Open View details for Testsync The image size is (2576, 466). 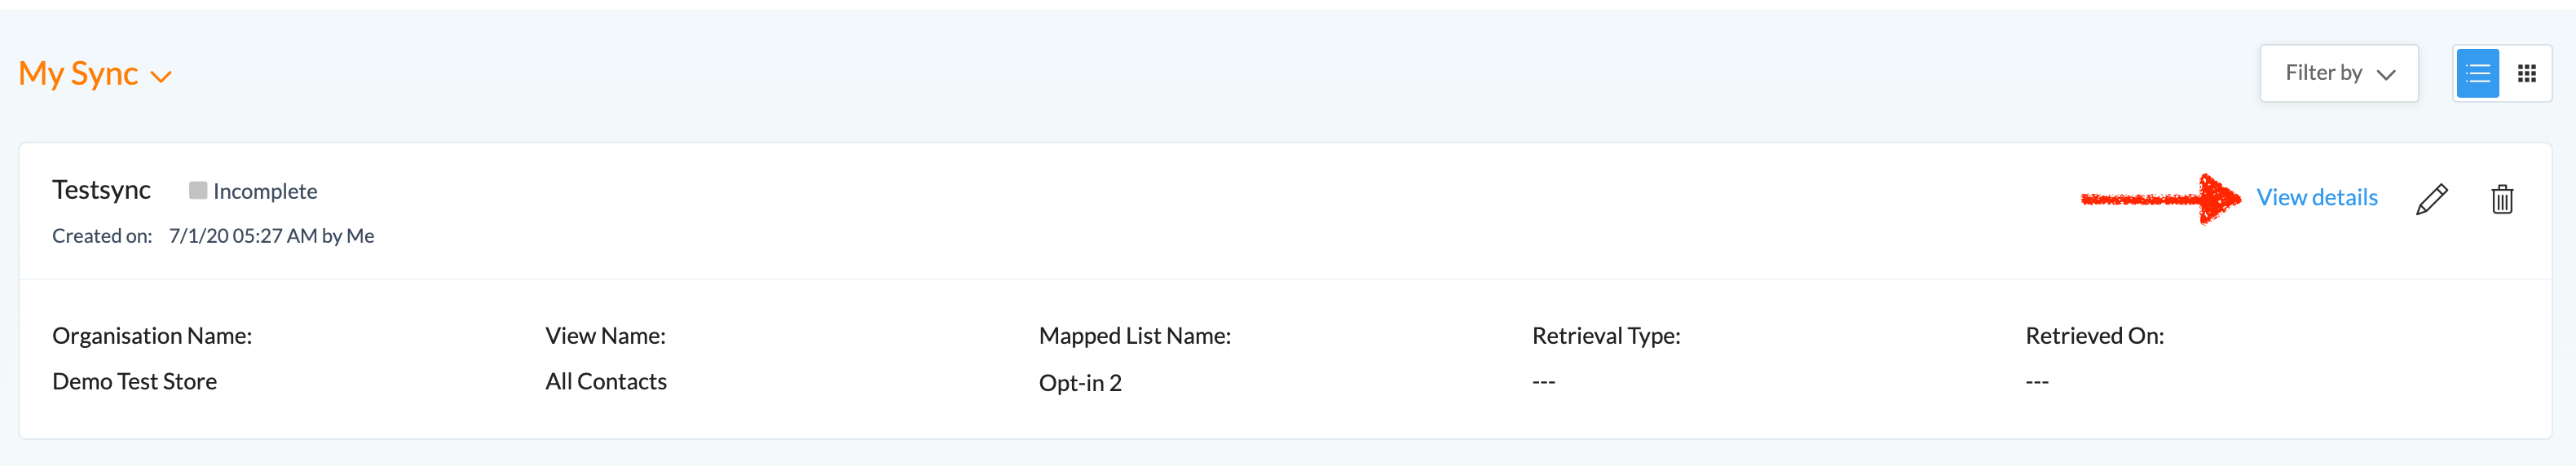(x=2316, y=198)
